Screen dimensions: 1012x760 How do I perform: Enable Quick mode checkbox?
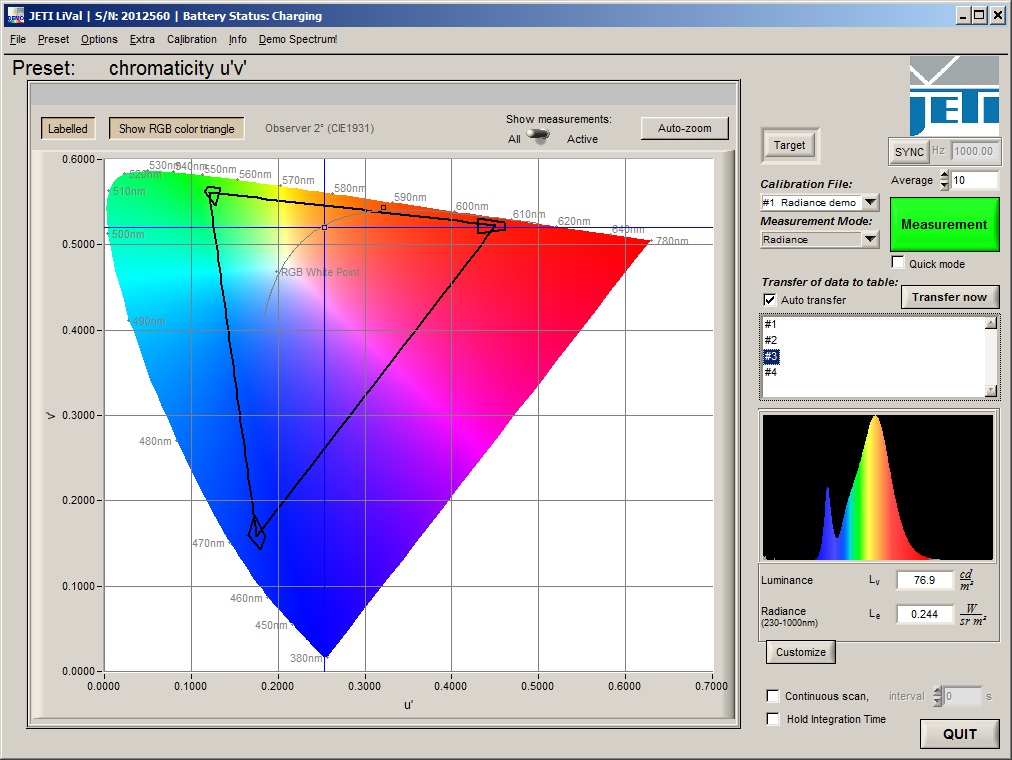pos(898,263)
